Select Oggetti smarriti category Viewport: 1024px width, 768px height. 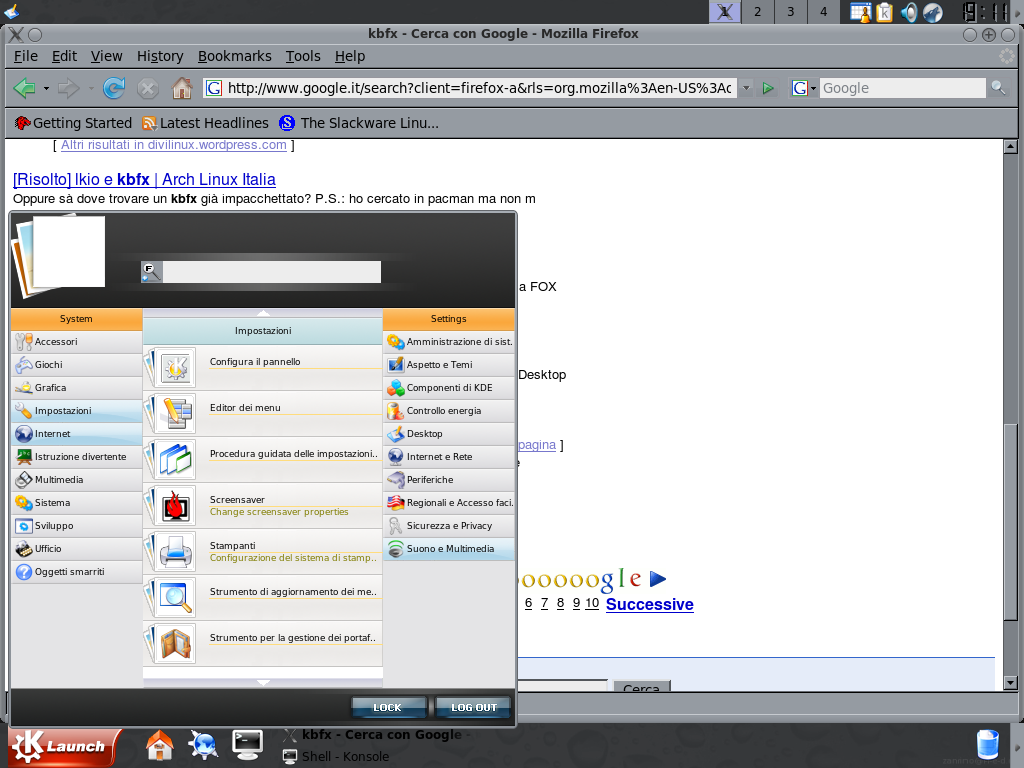coord(77,571)
